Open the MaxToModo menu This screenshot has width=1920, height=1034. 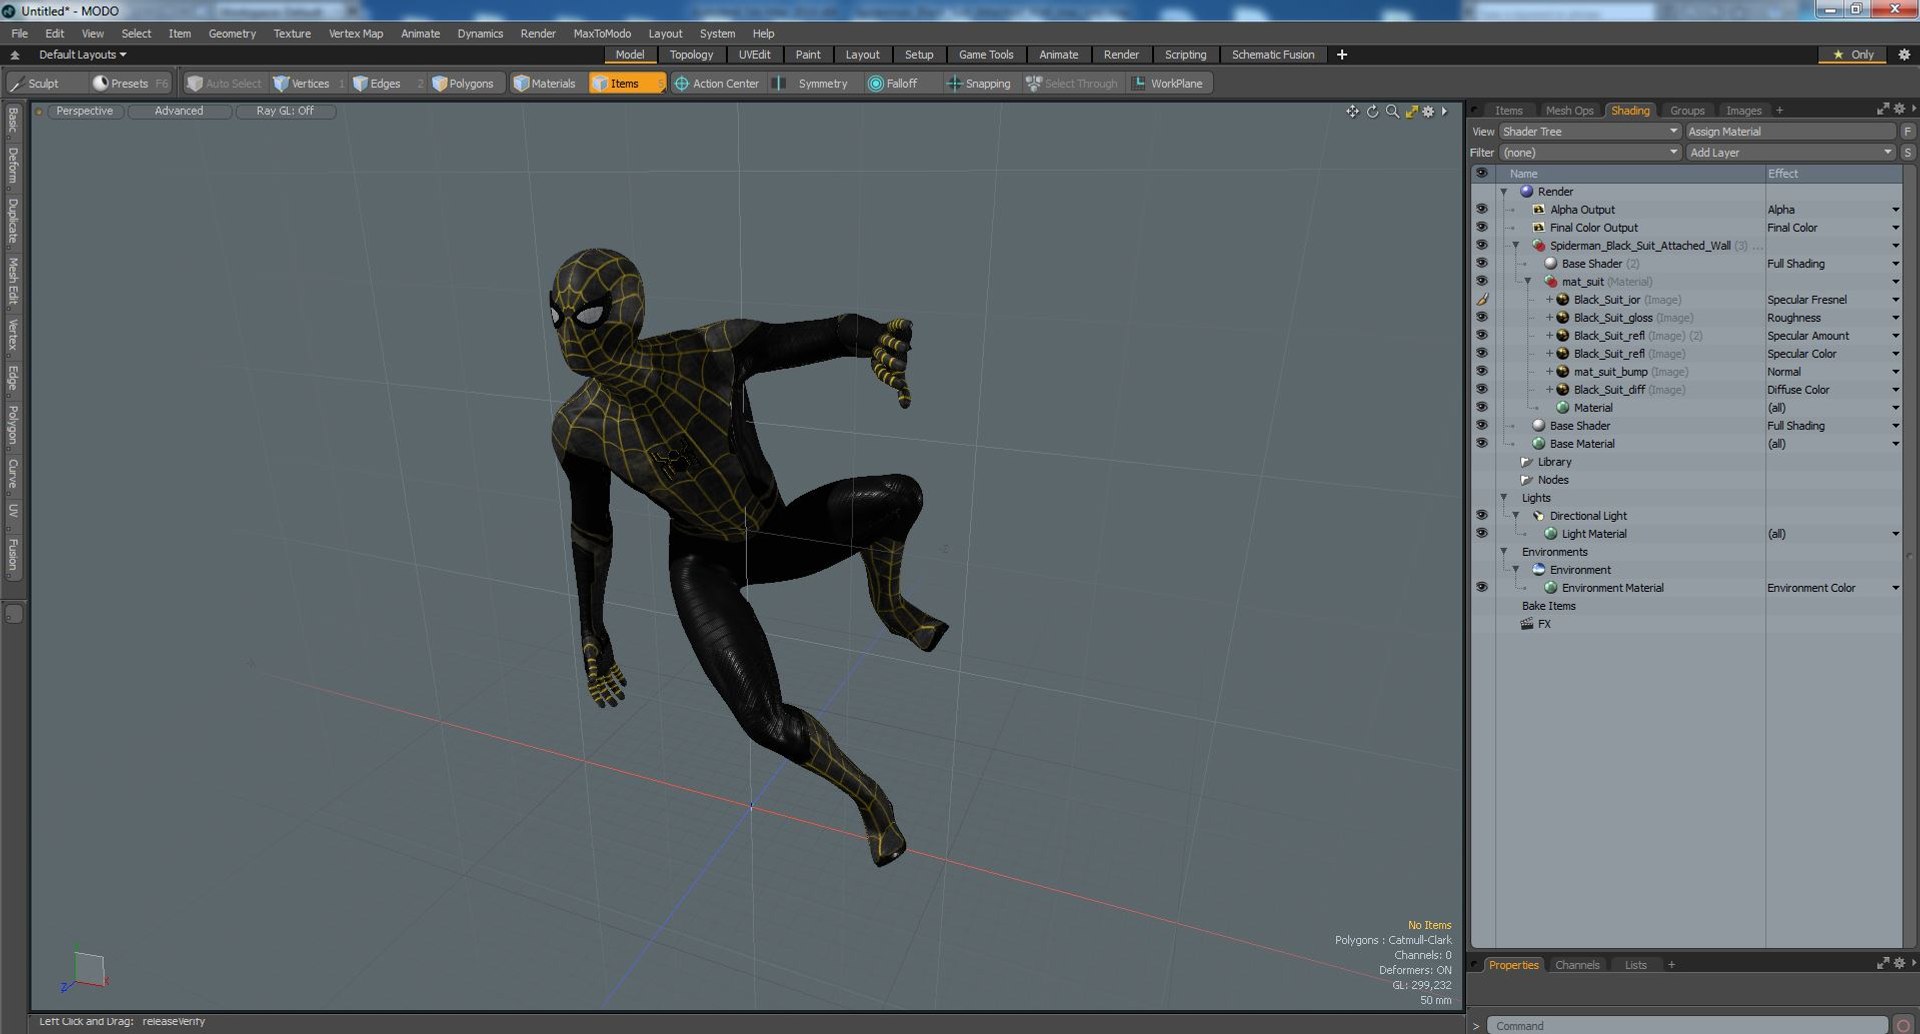click(x=602, y=33)
